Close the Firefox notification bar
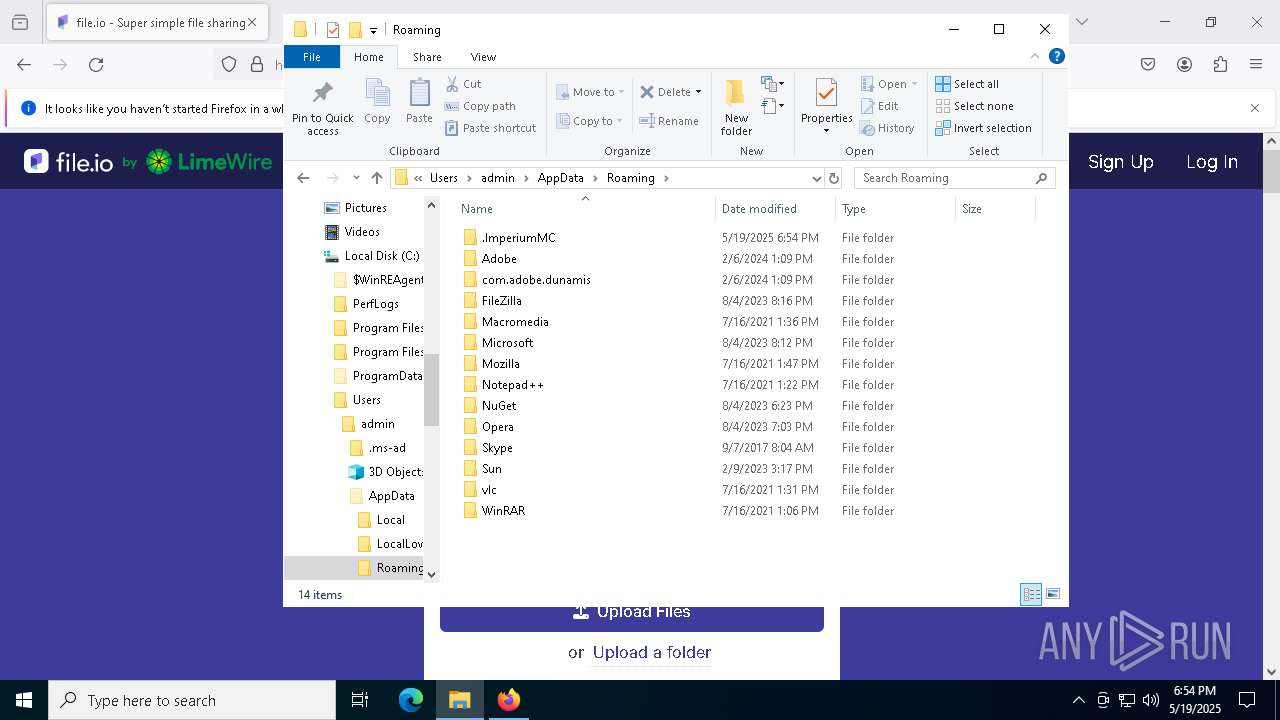The image size is (1280, 720). (1255, 108)
